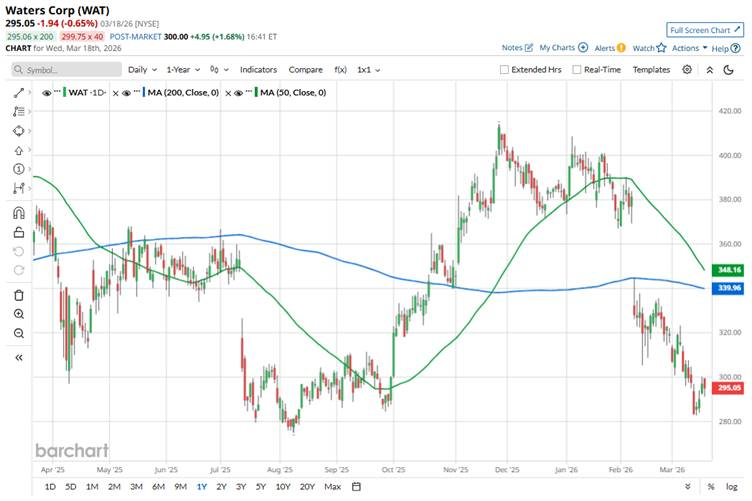Hide the MA (200, Close, 0) indicator
Viewport: 752px width, 501px height.
click(x=129, y=92)
